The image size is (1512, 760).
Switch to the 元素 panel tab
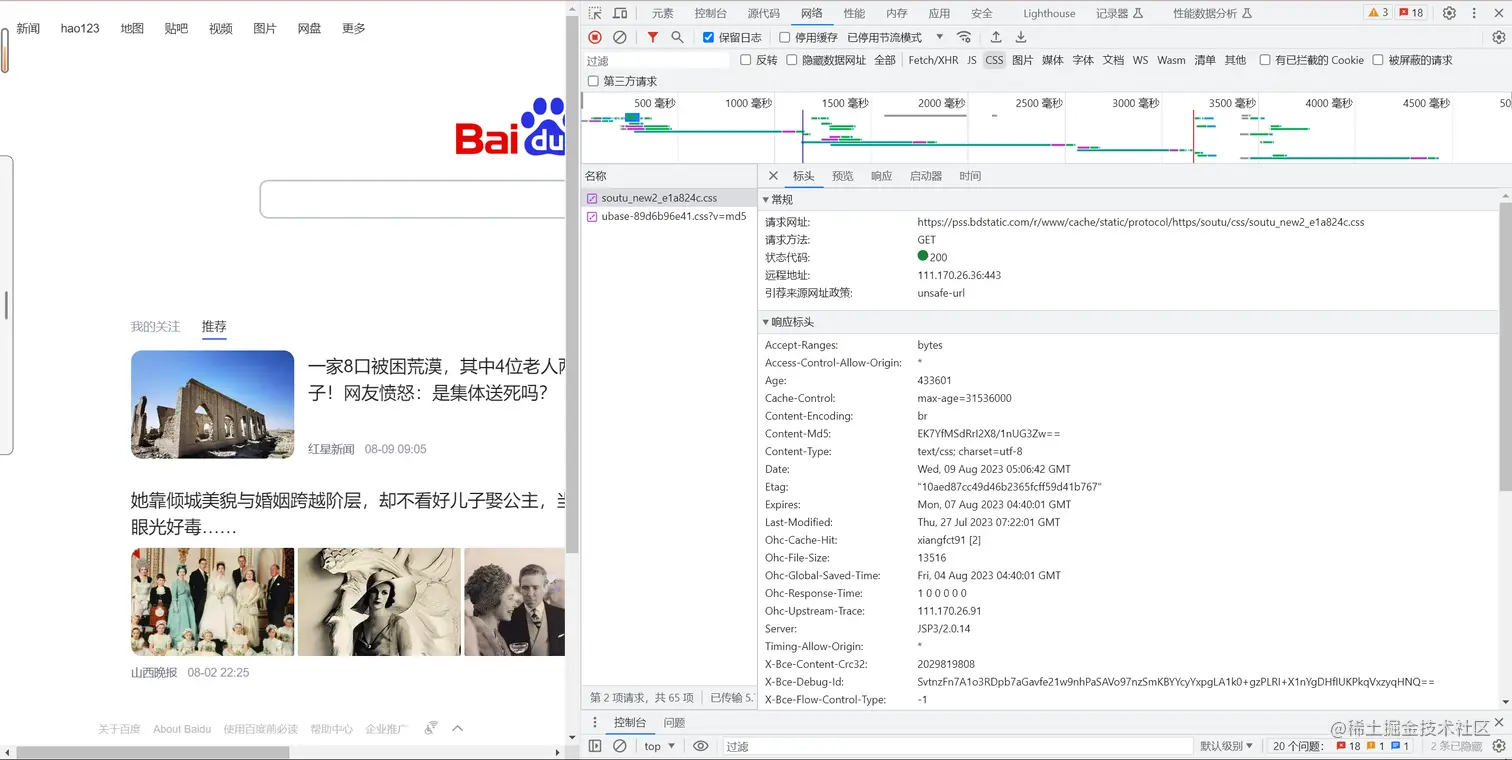pyautogui.click(x=663, y=13)
